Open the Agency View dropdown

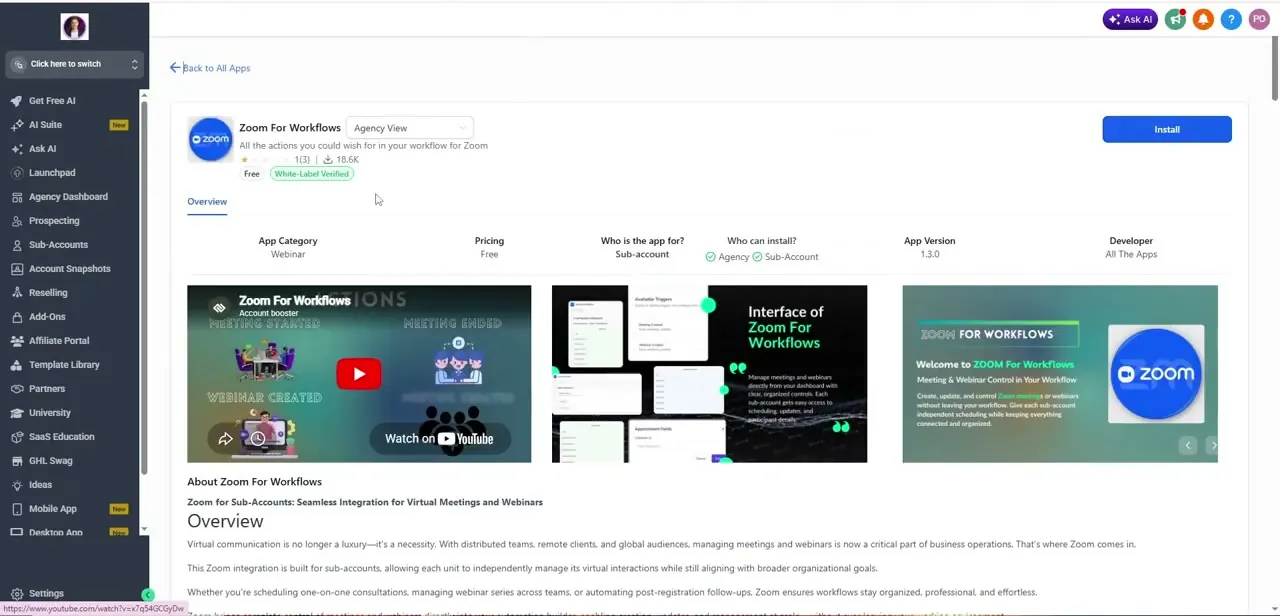tap(410, 128)
